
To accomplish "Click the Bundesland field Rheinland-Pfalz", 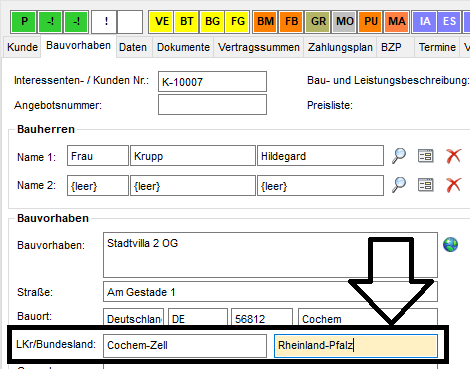I will (356, 346).
